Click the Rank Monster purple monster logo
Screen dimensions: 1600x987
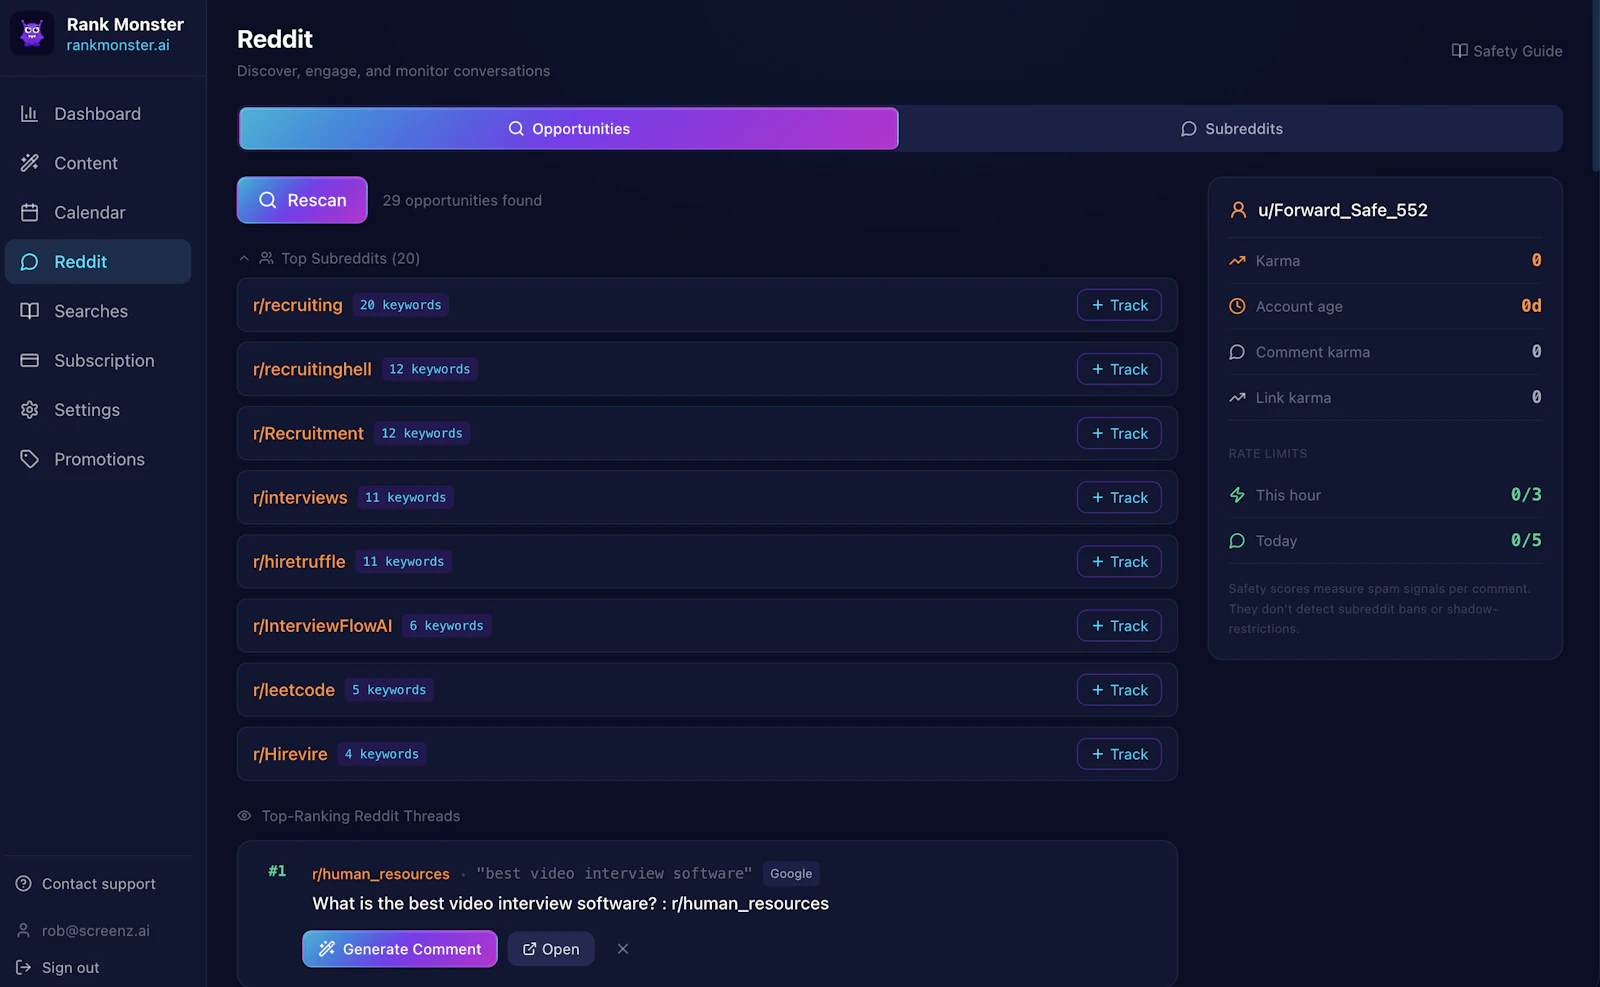[x=32, y=34]
